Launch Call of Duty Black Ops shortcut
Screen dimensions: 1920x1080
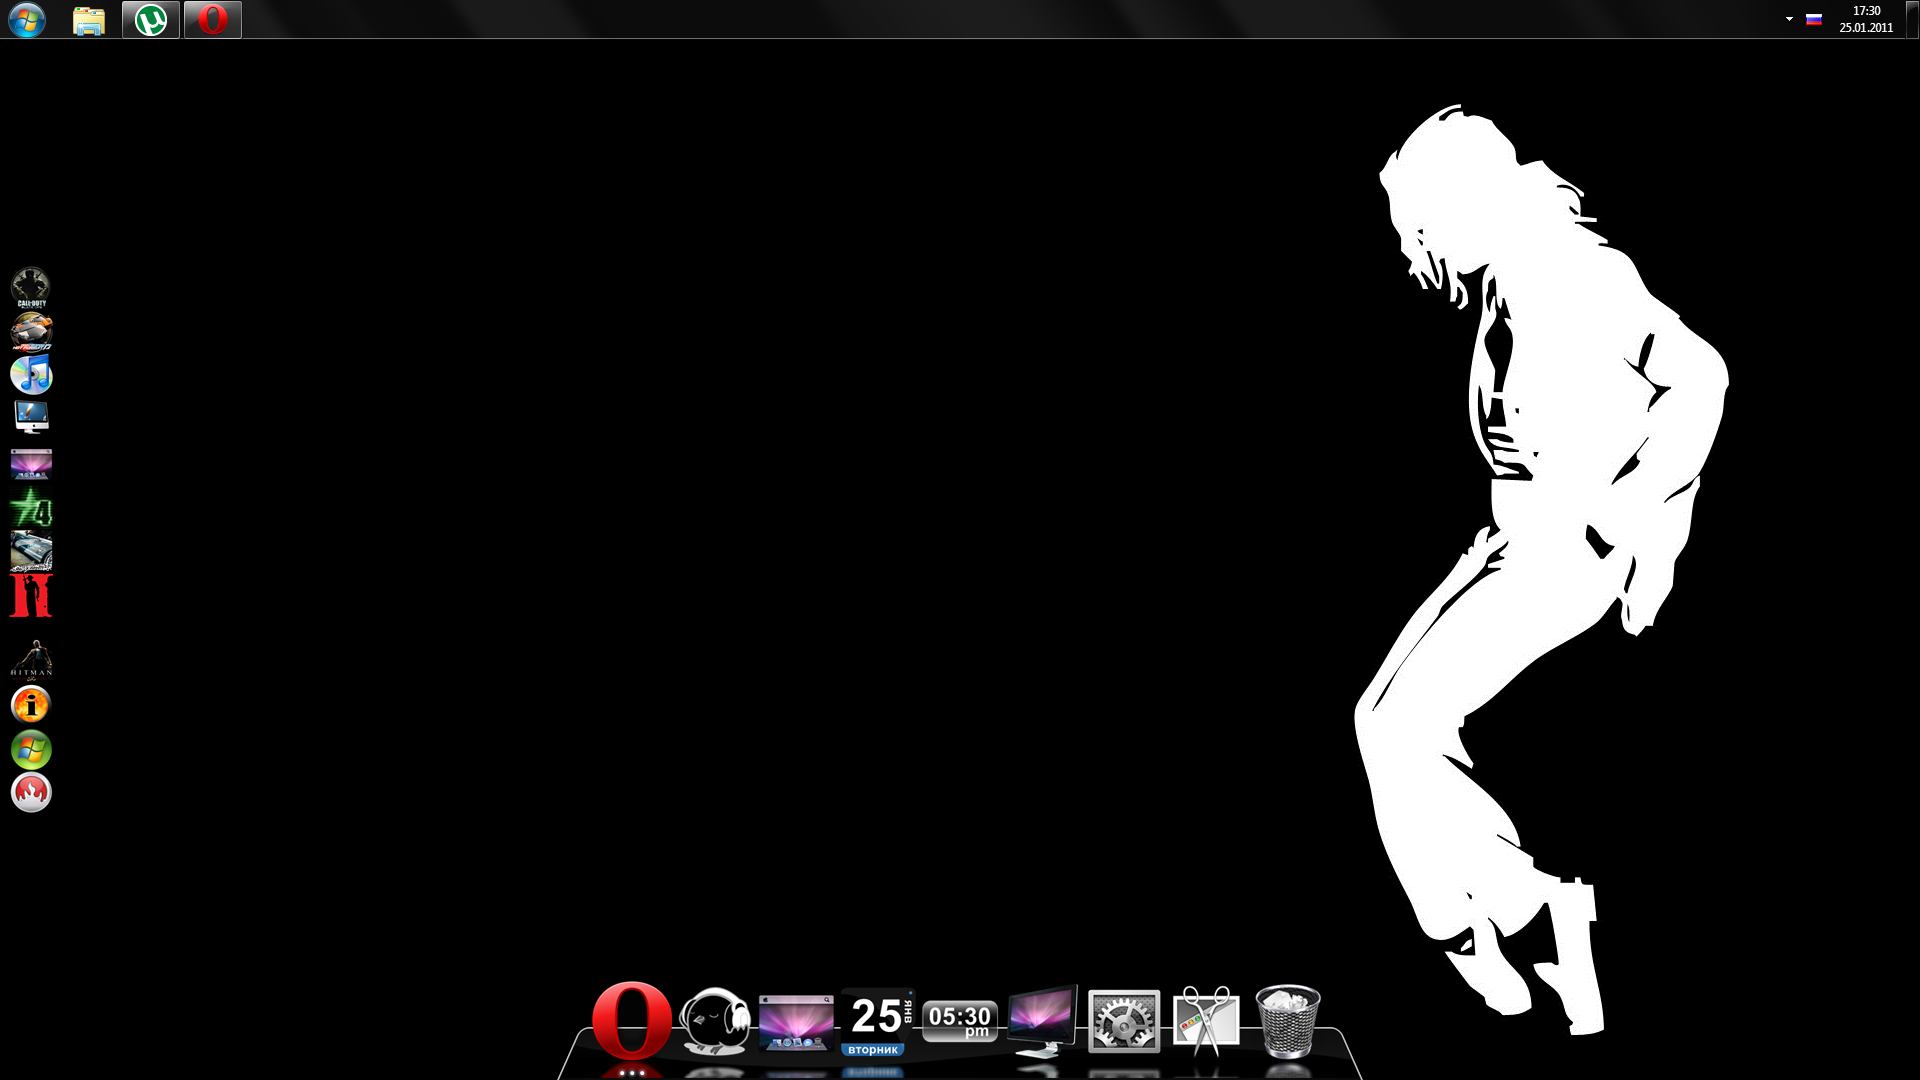31,287
